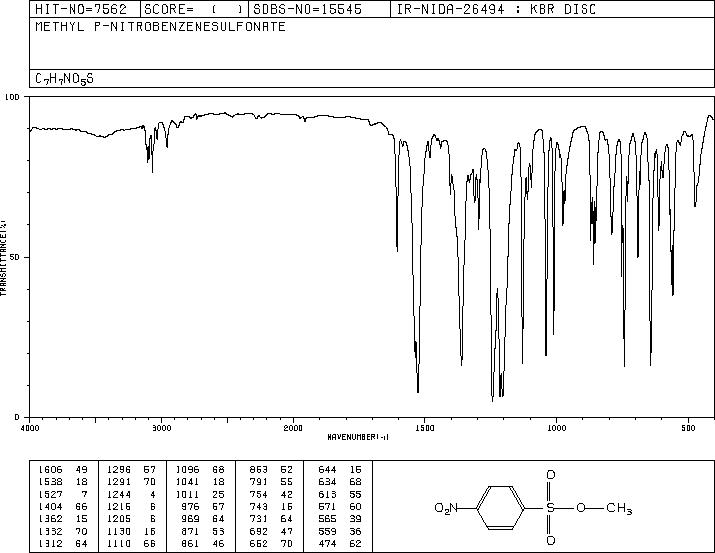
Task: Click the benzene ring in the structure diagram
Action: point(501,508)
